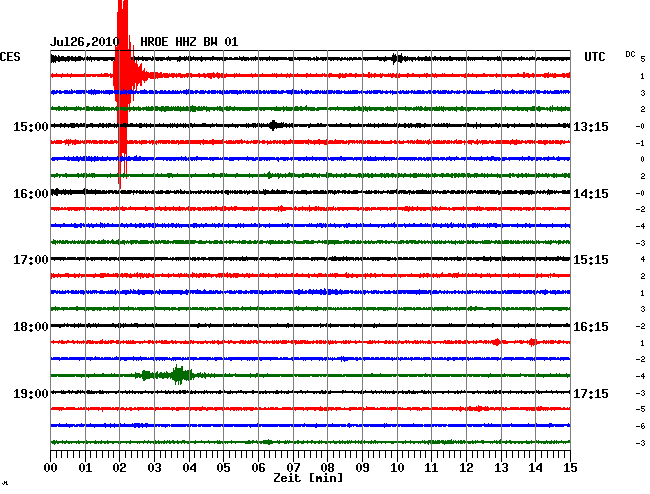
Task: Click the date label Jul26,2010
Action: tap(85, 42)
